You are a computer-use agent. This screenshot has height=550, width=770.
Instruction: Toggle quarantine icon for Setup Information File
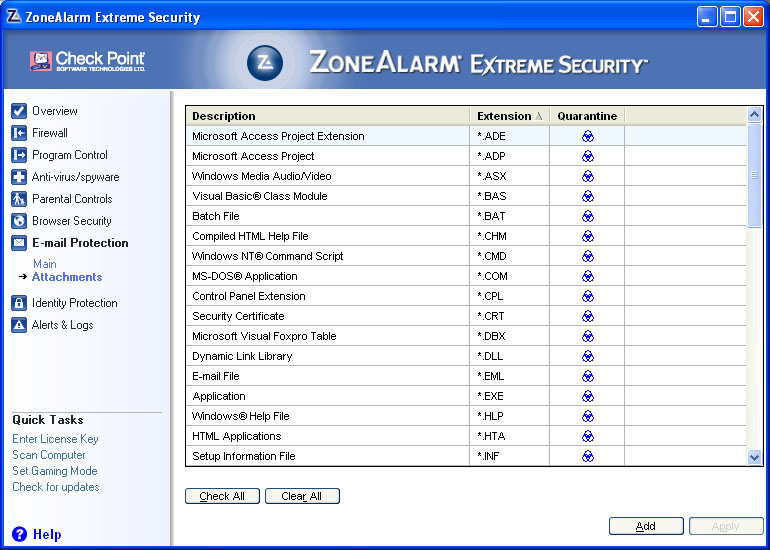pos(587,456)
